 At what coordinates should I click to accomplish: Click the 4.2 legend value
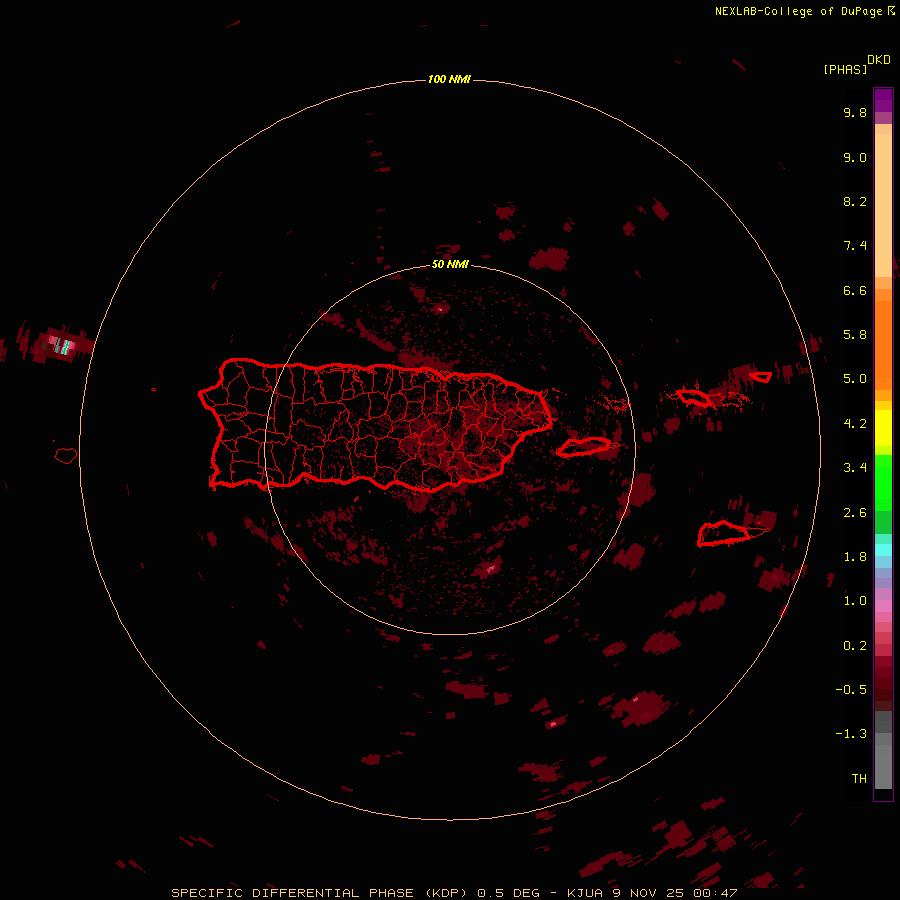click(855, 424)
